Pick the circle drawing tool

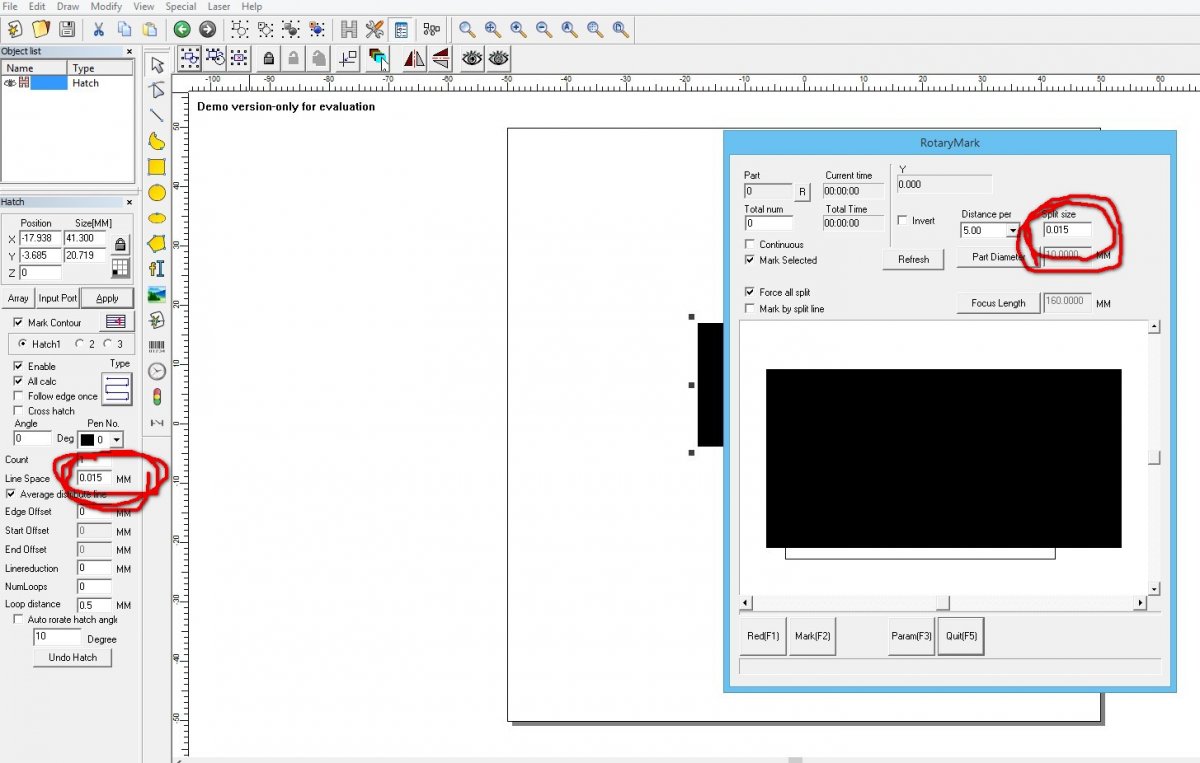click(157, 192)
